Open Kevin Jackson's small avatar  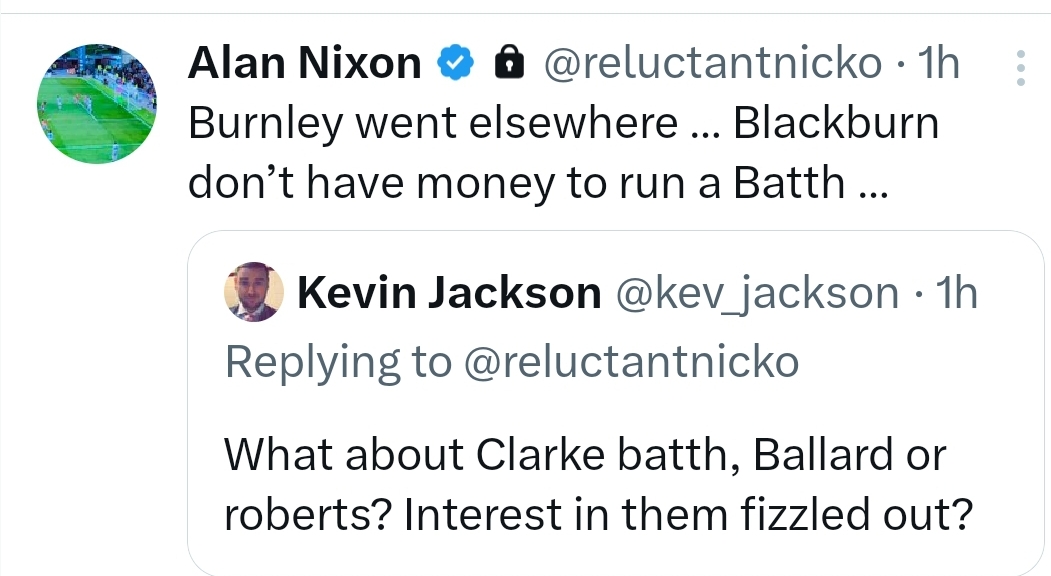pos(255,293)
